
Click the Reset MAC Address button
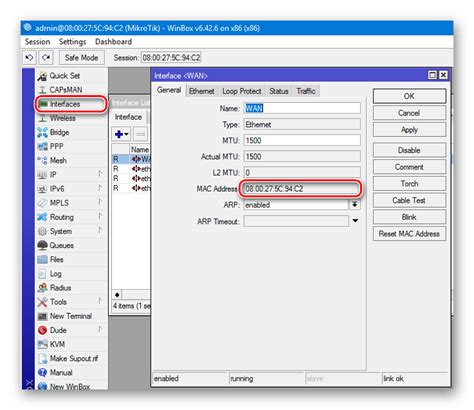click(409, 234)
